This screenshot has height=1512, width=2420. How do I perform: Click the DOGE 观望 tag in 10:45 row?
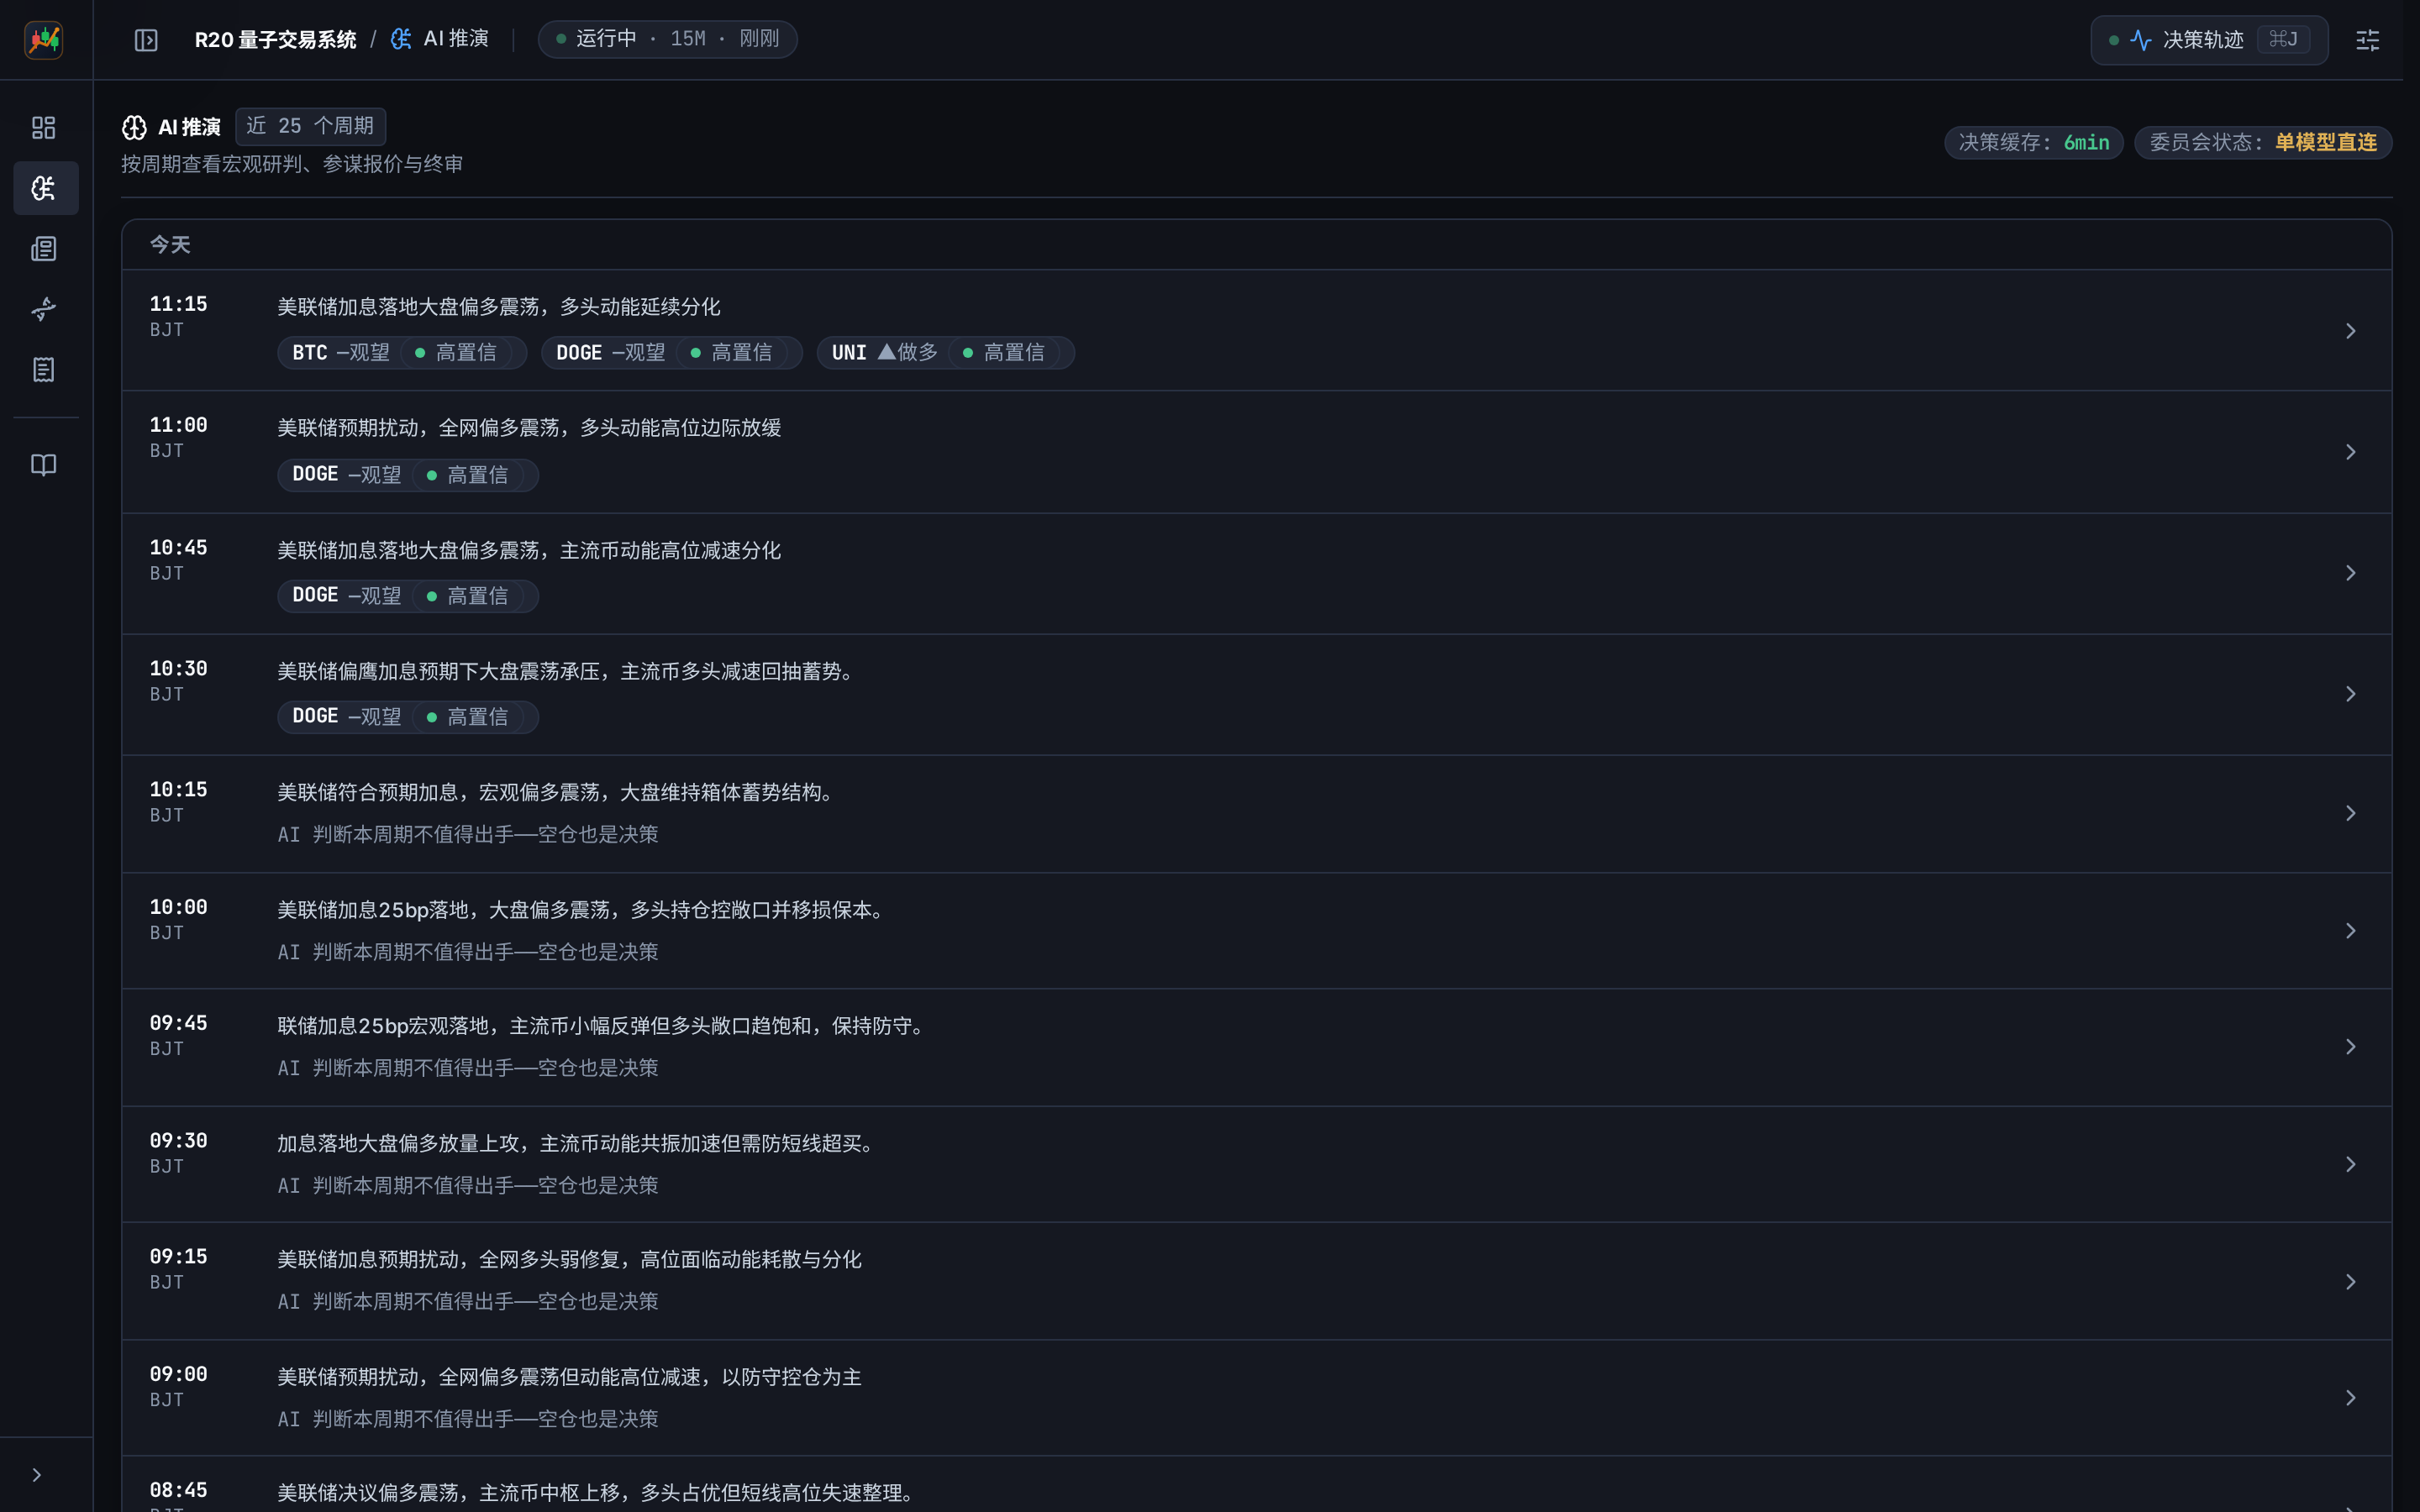coord(408,596)
